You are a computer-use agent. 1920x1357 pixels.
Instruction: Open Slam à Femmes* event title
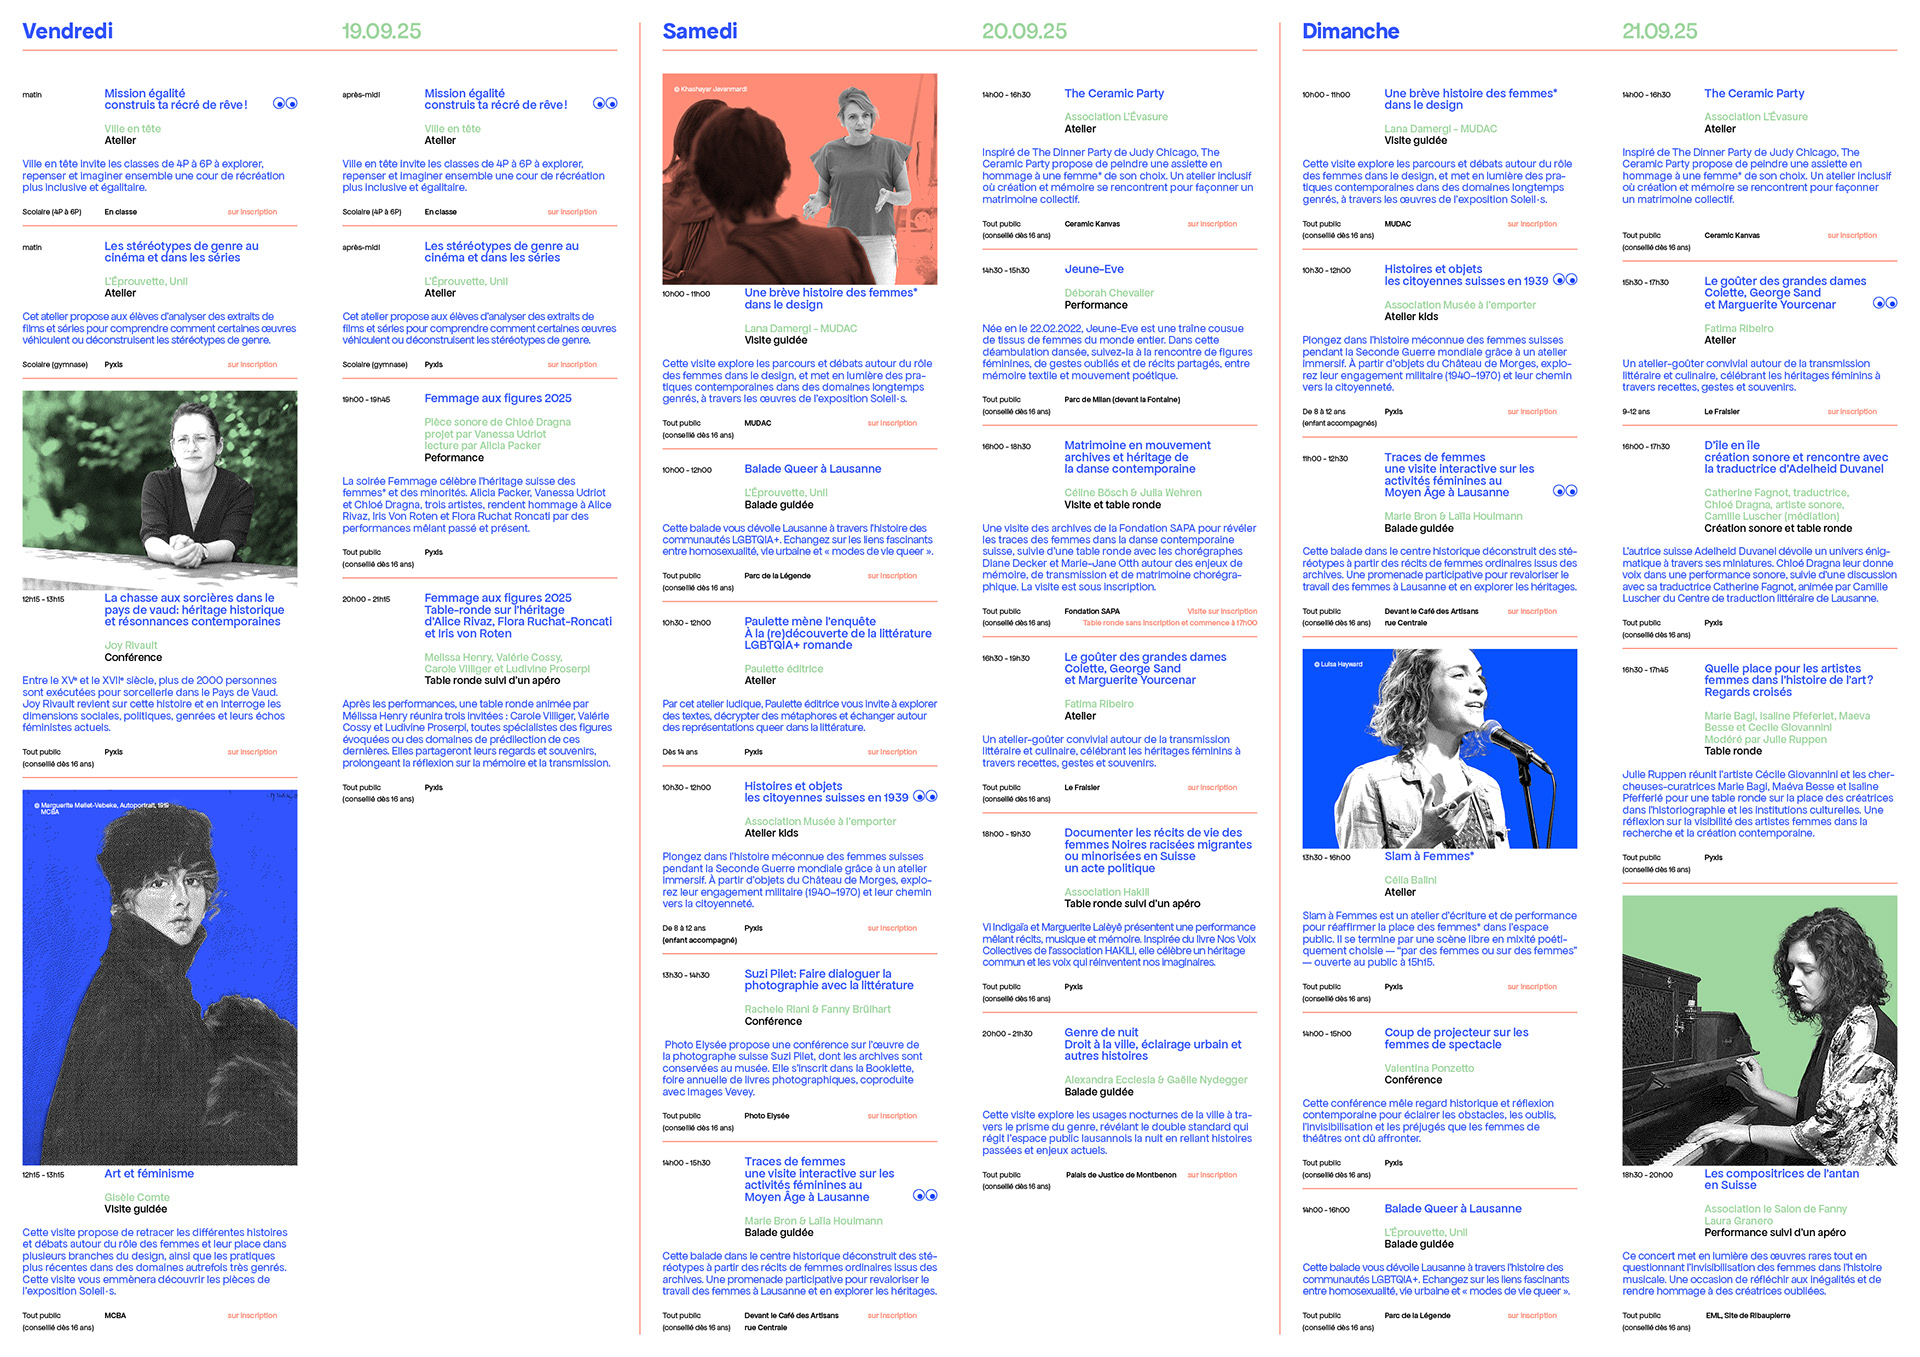pyautogui.click(x=1428, y=856)
